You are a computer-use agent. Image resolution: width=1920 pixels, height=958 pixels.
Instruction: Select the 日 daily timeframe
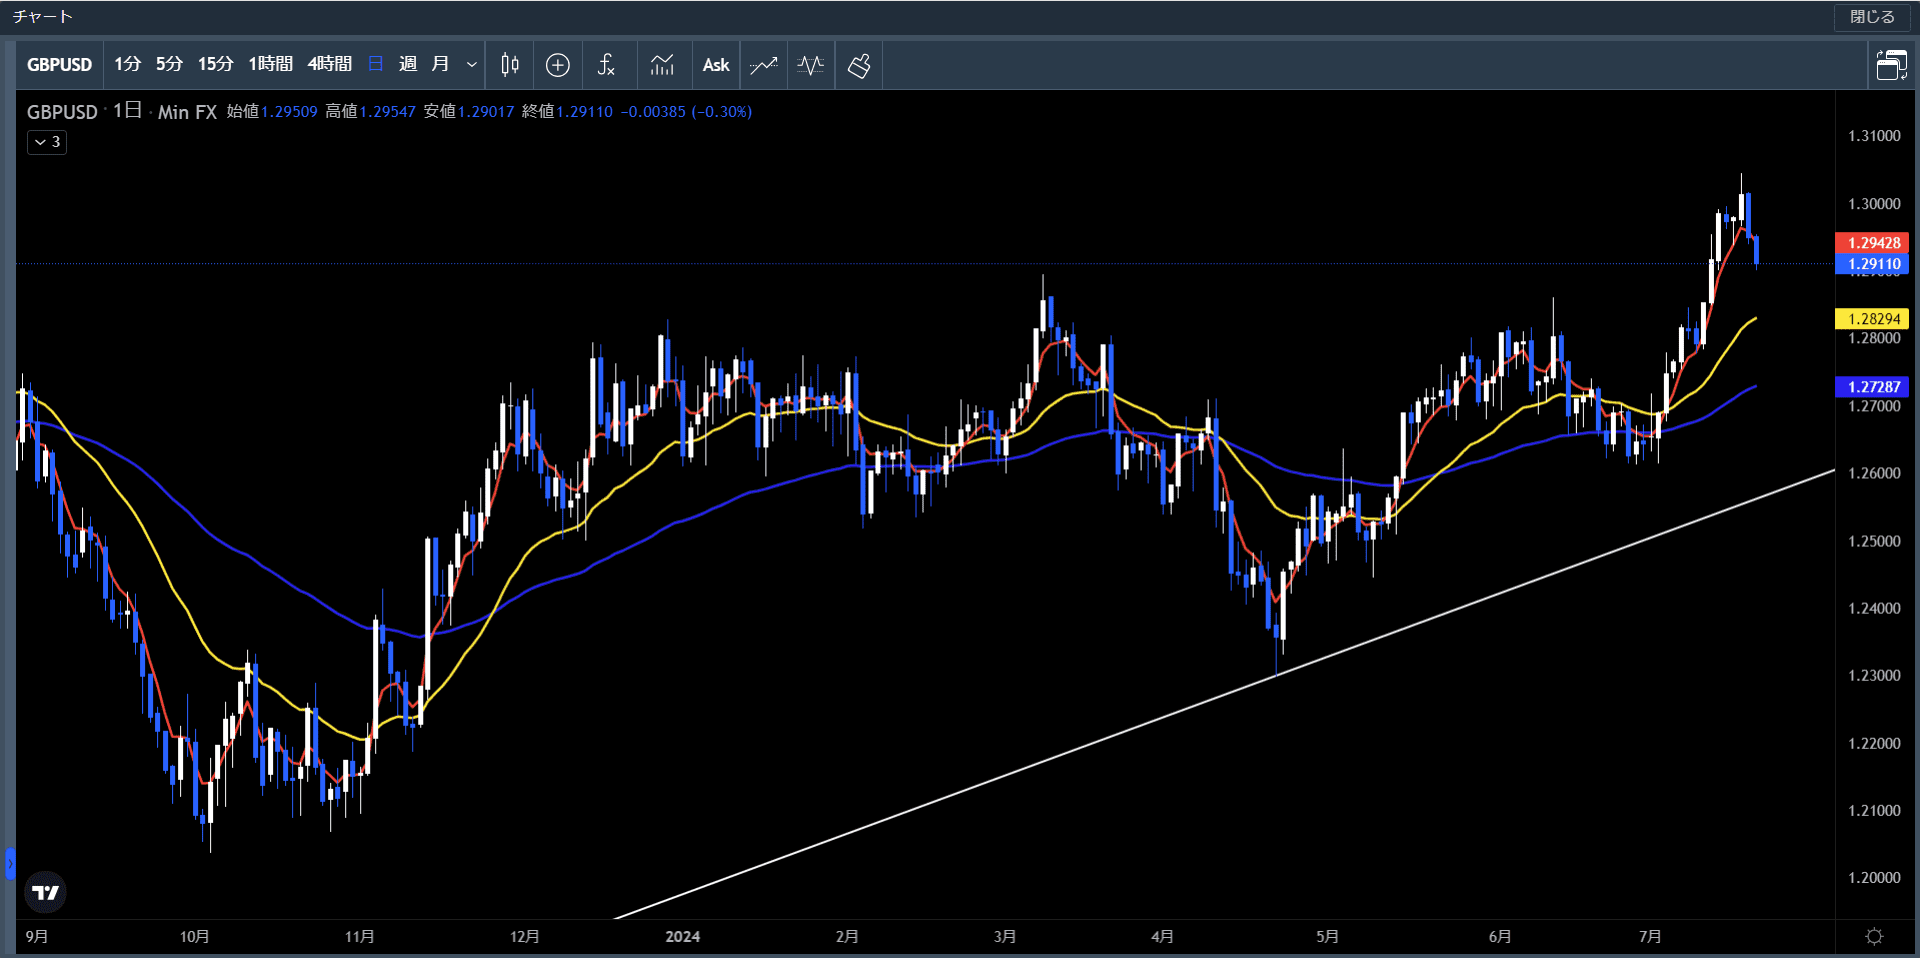click(x=376, y=64)
